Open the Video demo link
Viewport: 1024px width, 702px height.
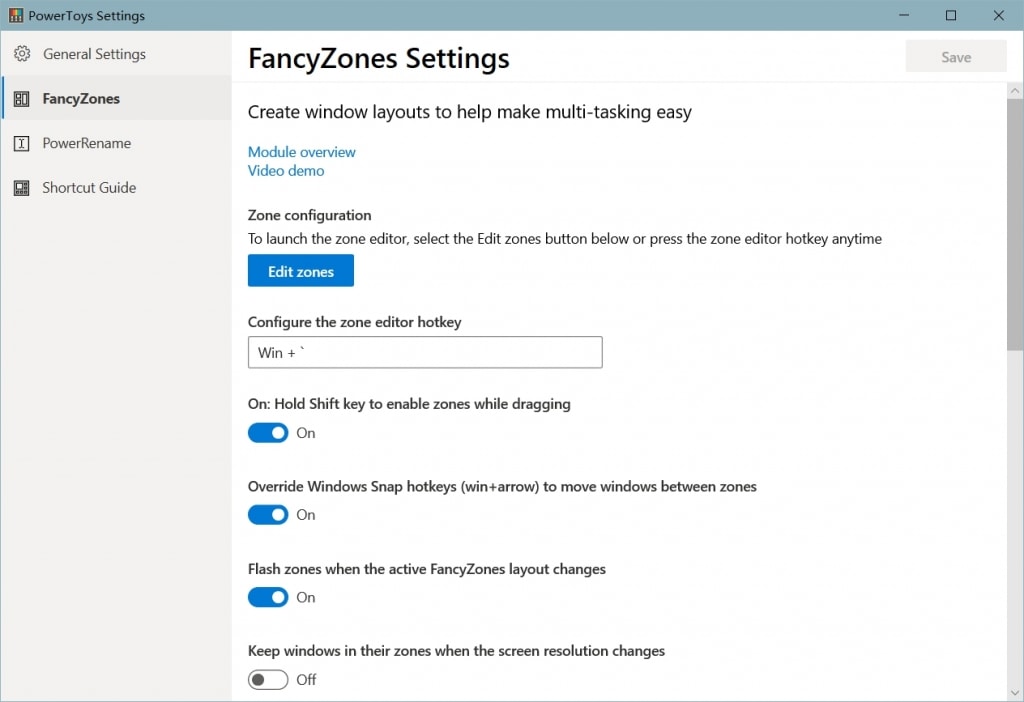click(286, 170)
